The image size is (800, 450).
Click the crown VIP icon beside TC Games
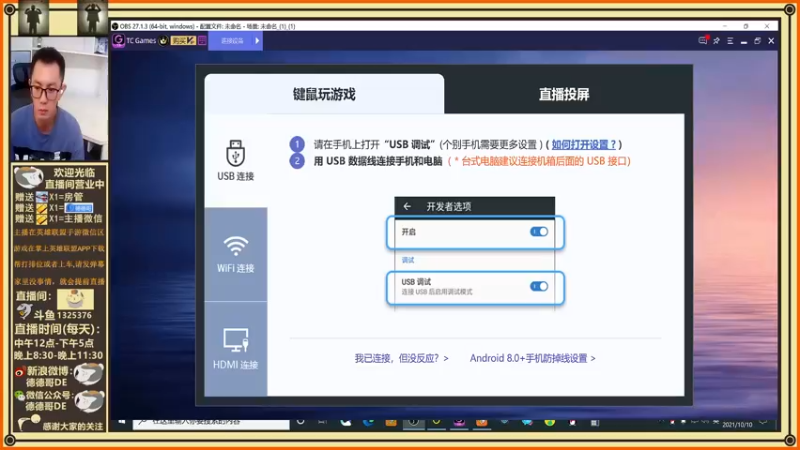(x=163, y=40)
